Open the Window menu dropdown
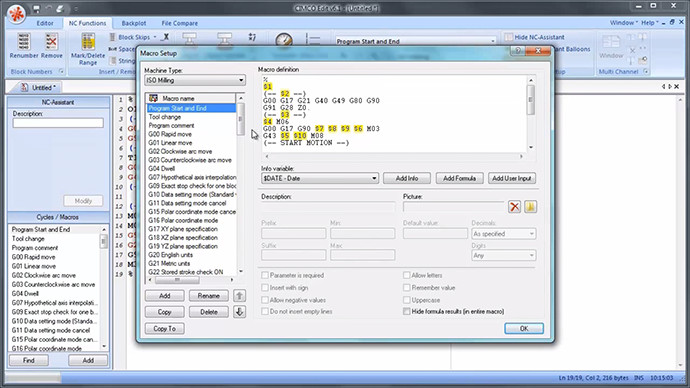 pyautogui.click(x=624, y=22)
